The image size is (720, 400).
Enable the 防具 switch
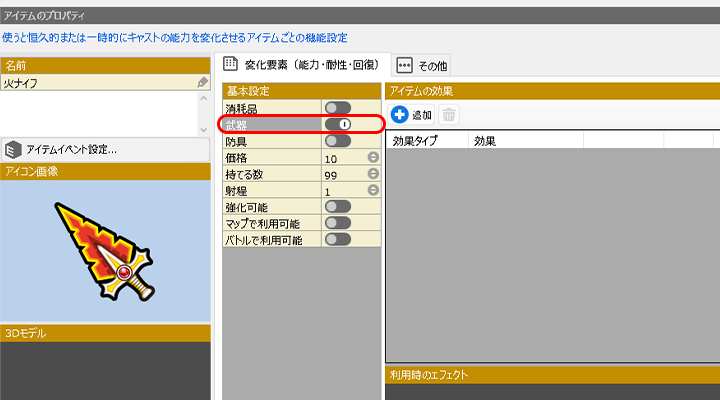click(x=338, y=141)
